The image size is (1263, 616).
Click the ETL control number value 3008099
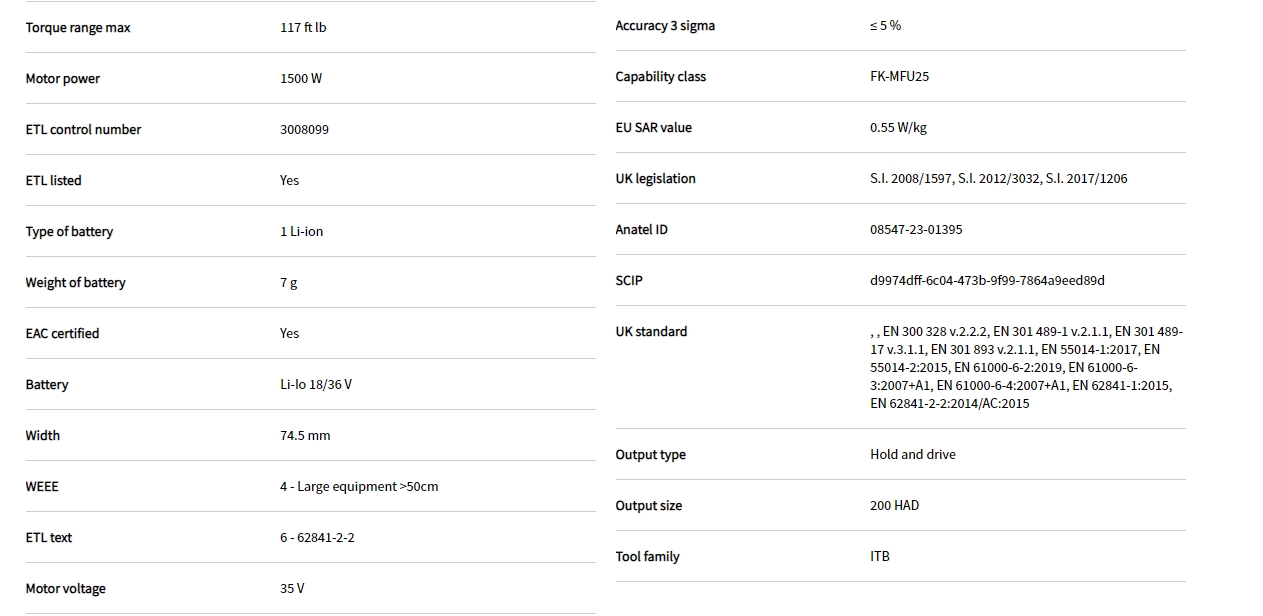(x=304, y=130)
